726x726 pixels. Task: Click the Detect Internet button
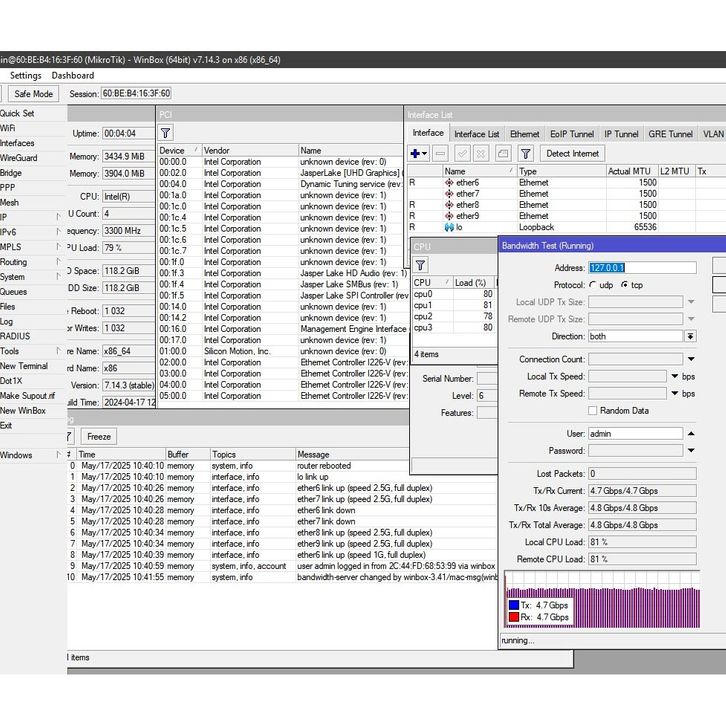(x=573, y=153)
